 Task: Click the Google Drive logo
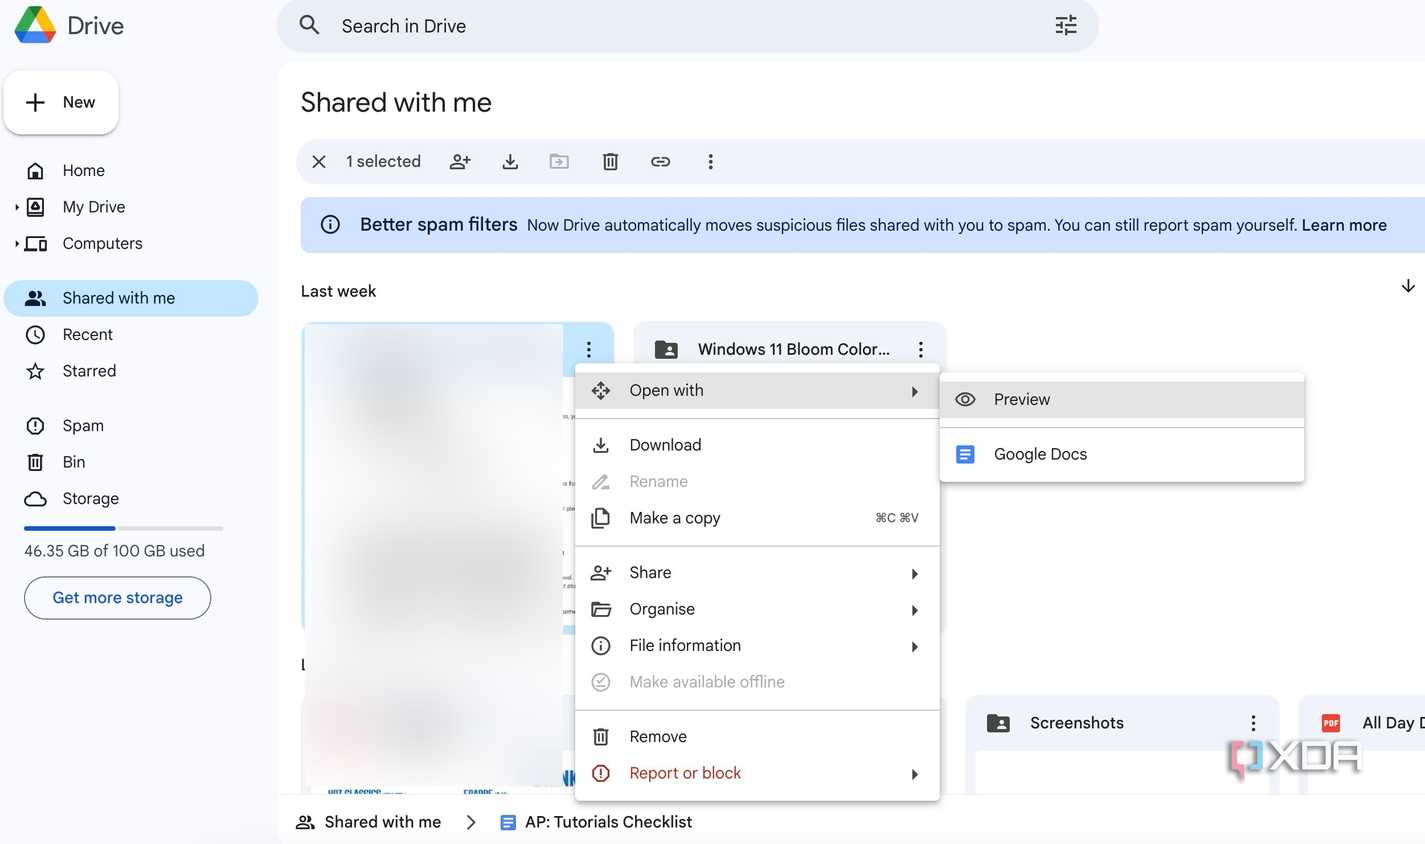tap(35, 25)
